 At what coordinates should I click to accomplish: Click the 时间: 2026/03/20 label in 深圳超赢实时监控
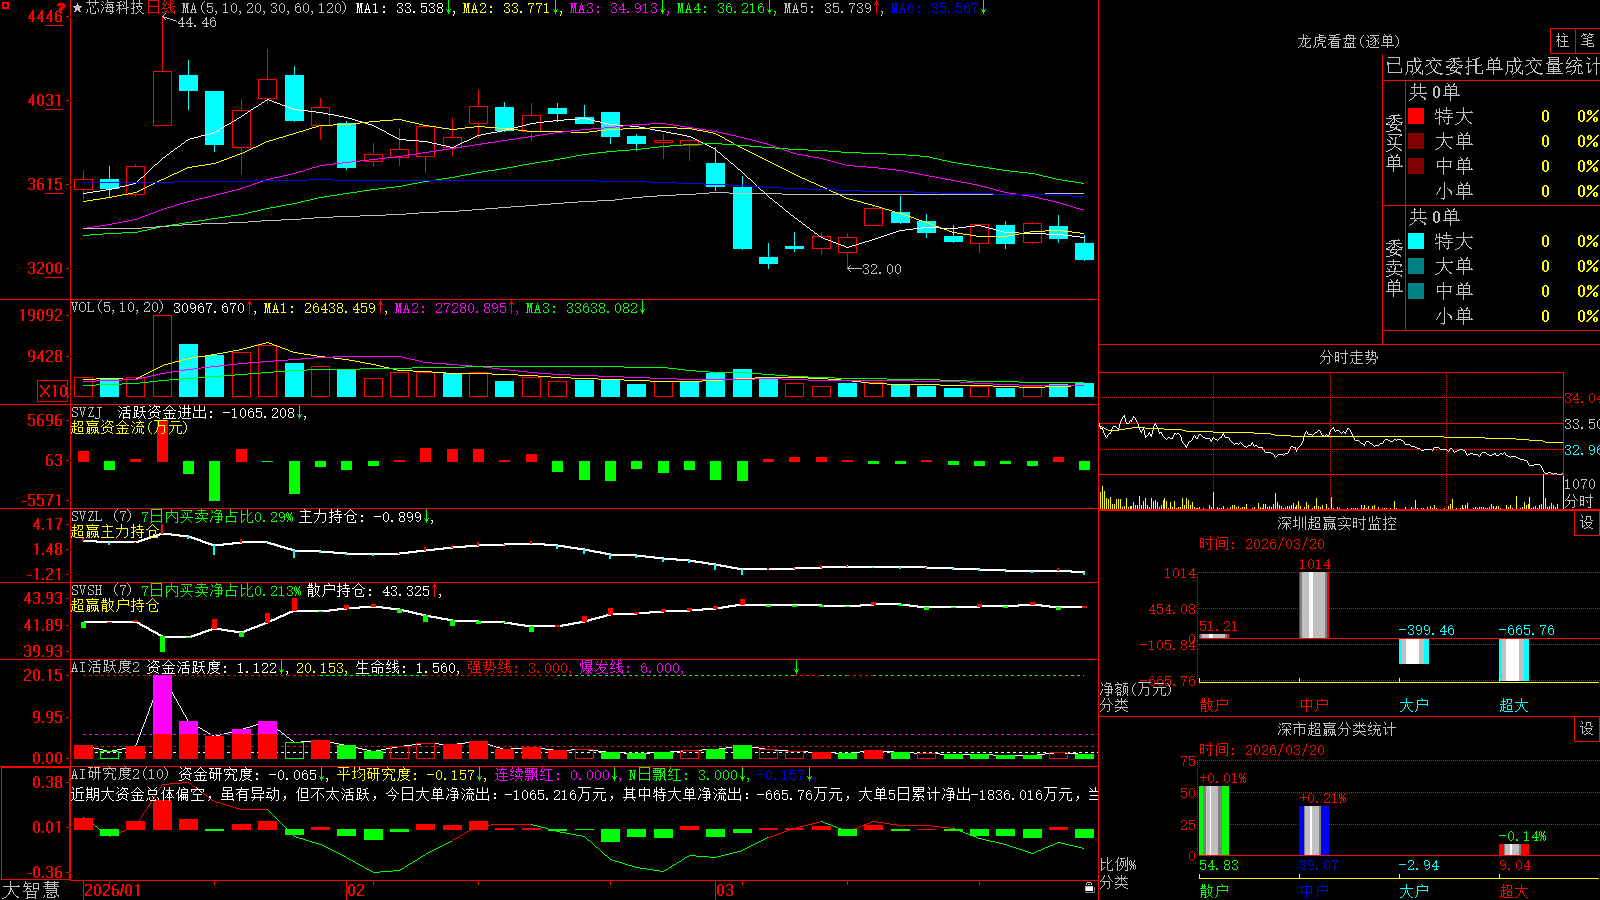(x=1262, y=544)
